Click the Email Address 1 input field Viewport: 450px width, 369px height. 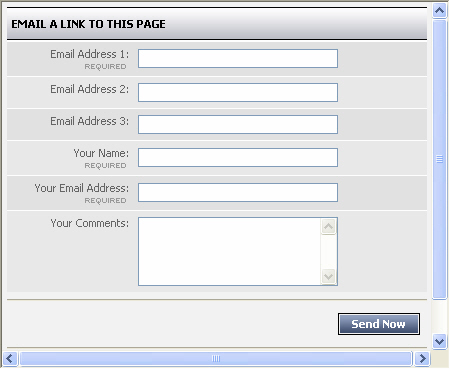point(238,59)
